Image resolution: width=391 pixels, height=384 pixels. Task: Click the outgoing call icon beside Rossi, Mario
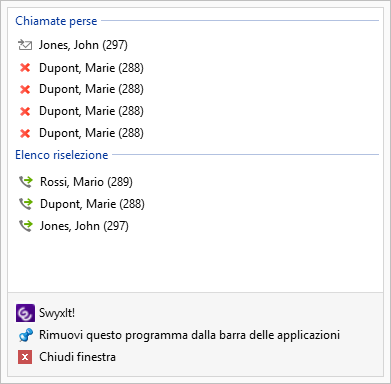(x=25, y=182)
